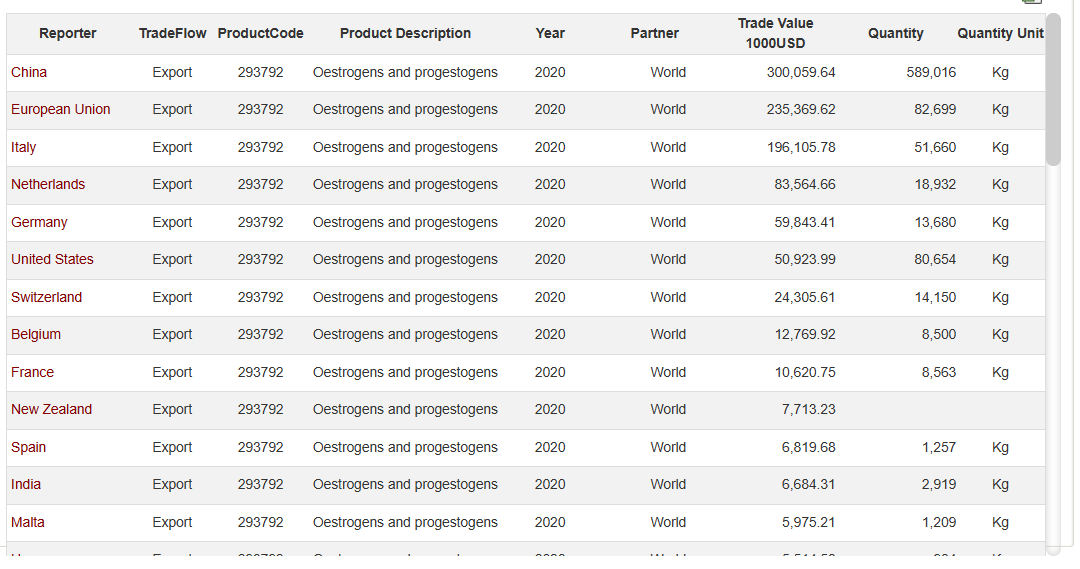Click the Trade Value 1000USD column header
Viewport: 1080px width, 569px height.
coord(776,34)
